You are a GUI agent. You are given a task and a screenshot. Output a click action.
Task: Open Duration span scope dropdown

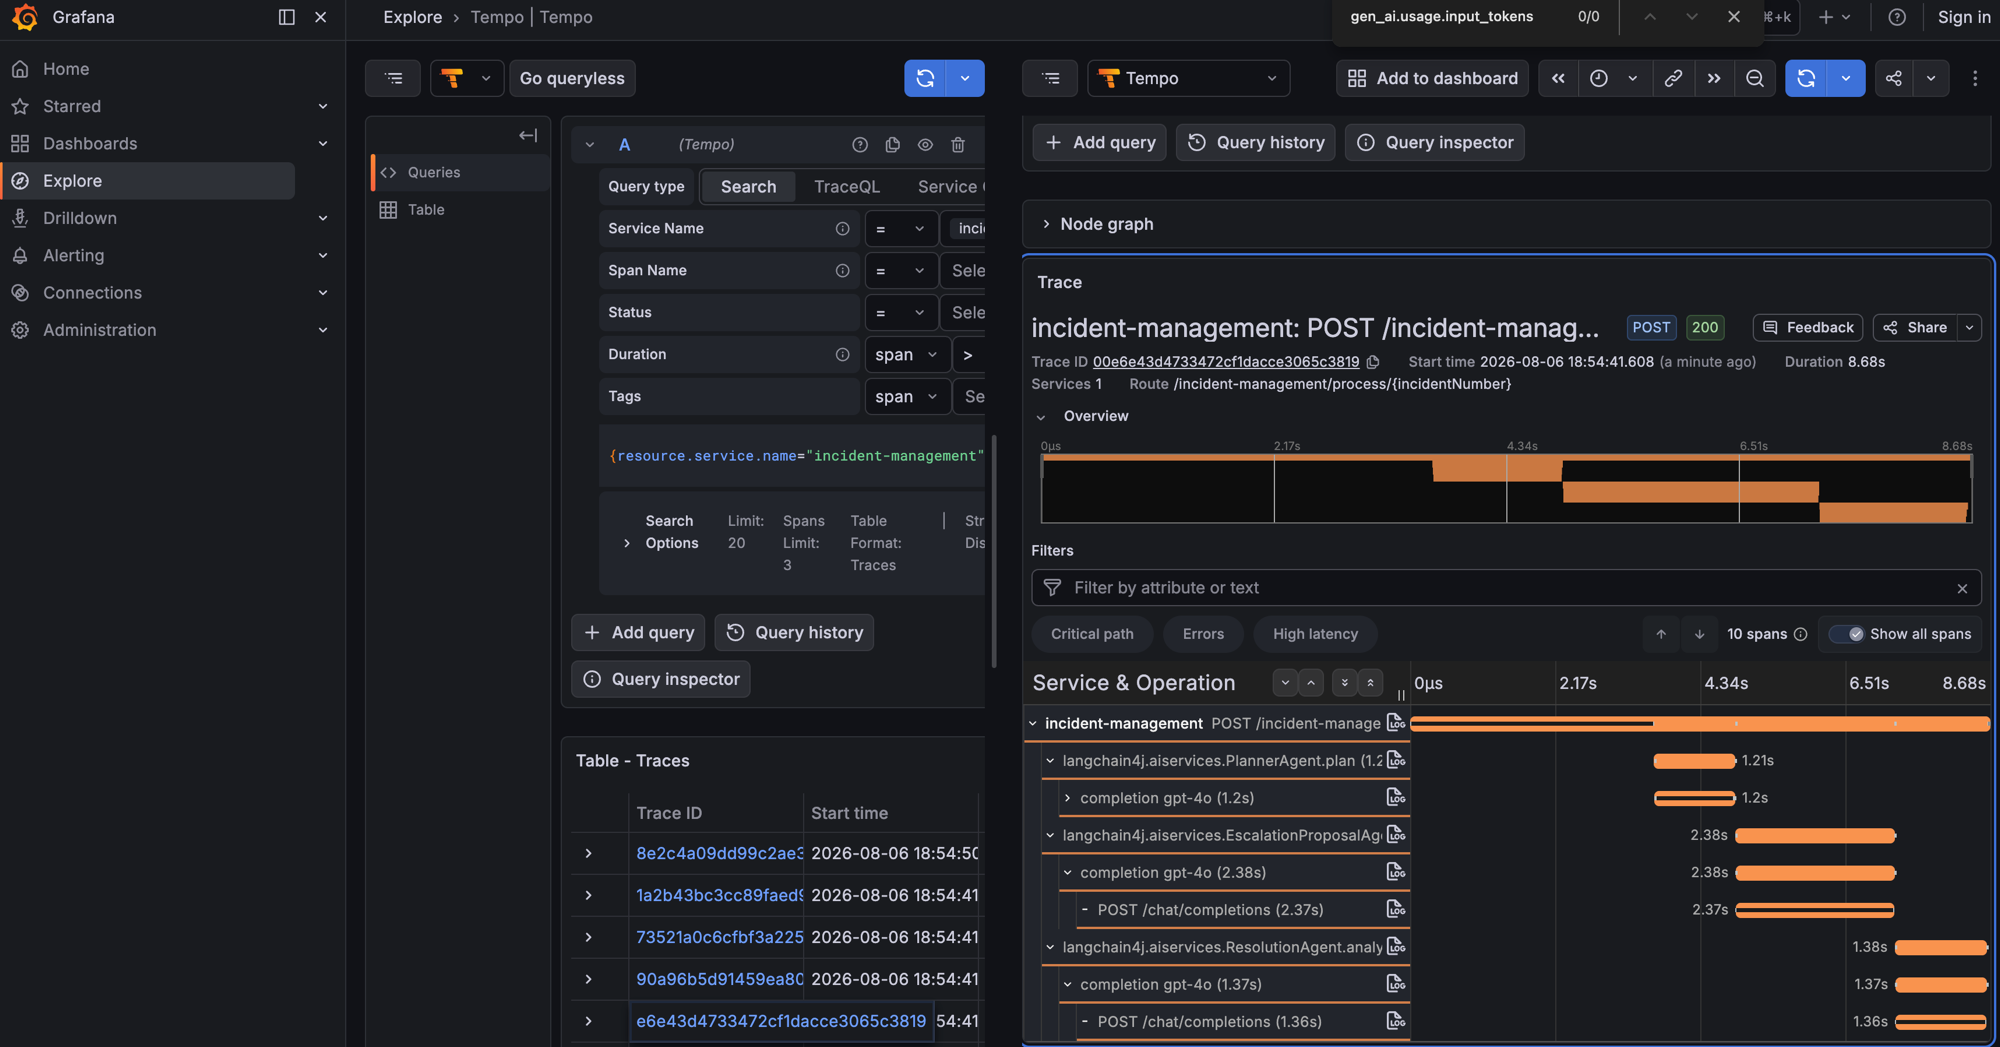(907, 354)
